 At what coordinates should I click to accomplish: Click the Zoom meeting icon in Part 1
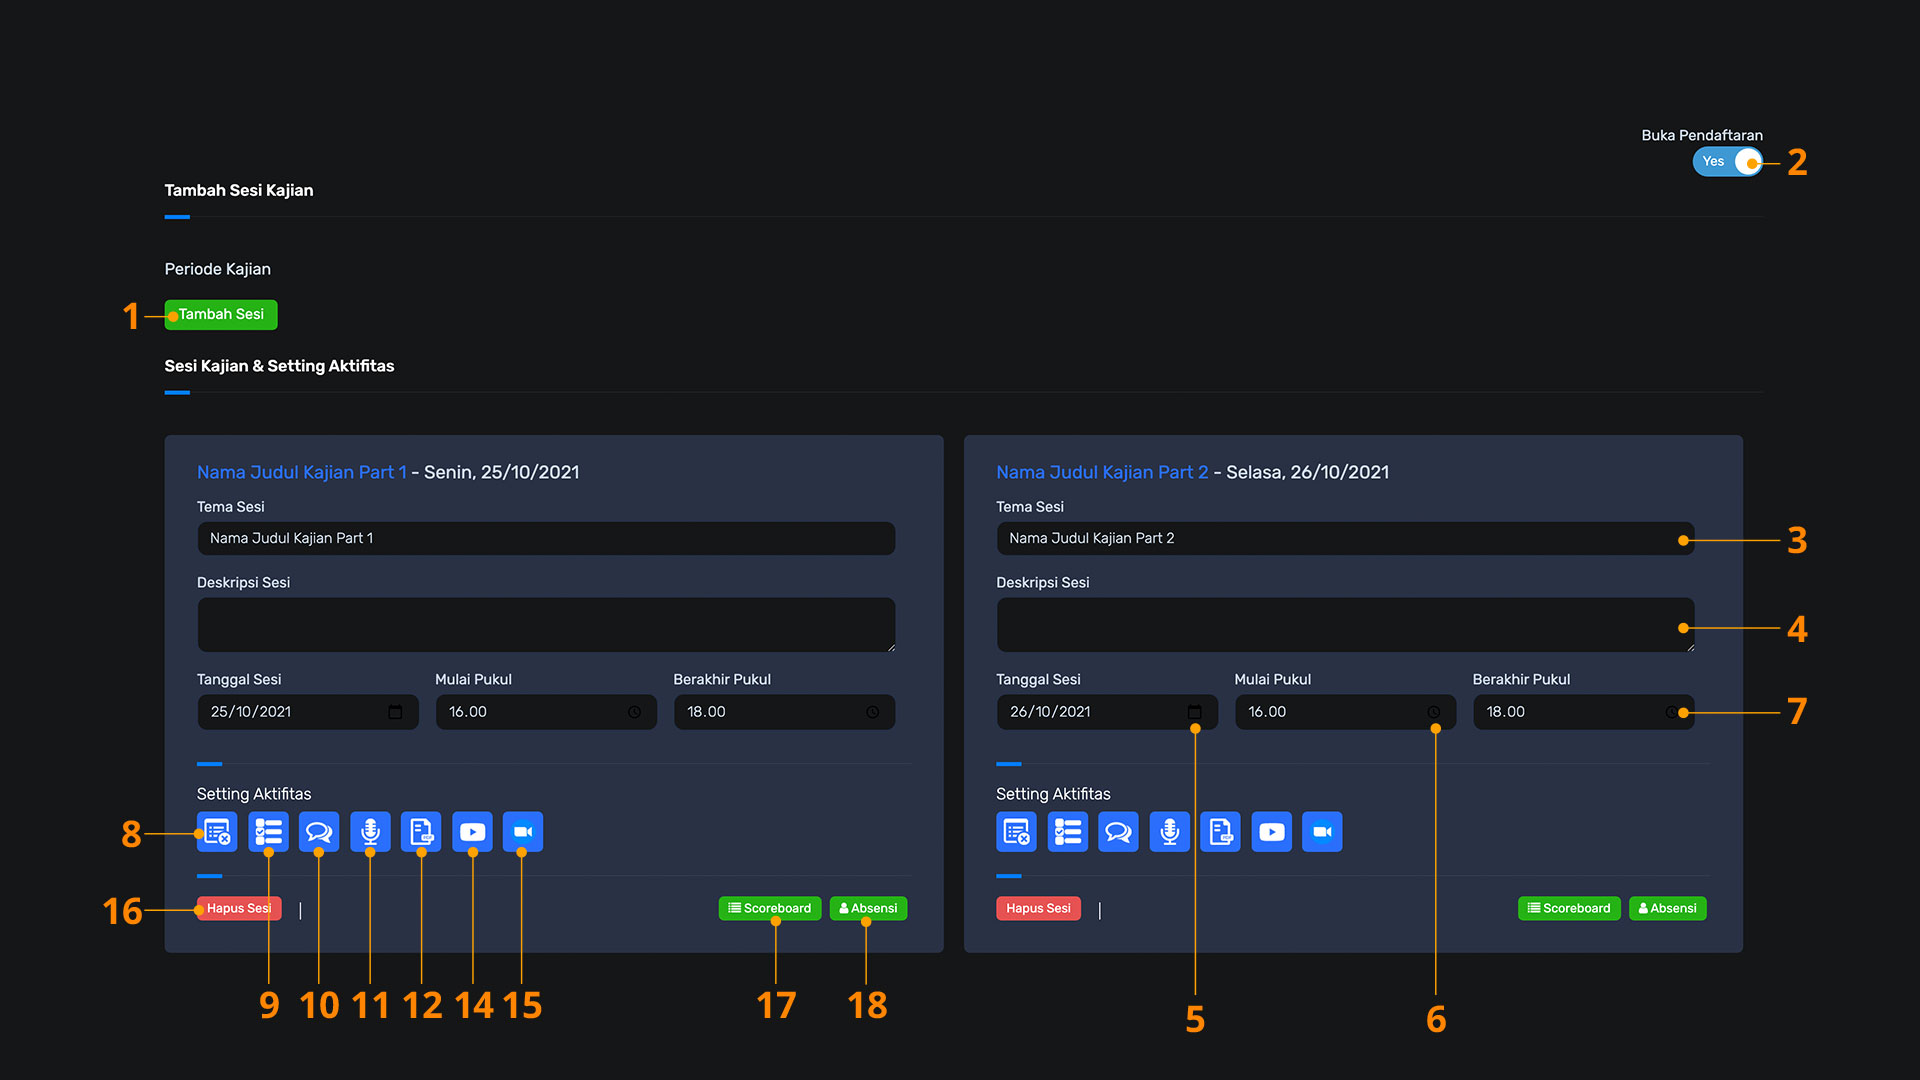(522, 832)
